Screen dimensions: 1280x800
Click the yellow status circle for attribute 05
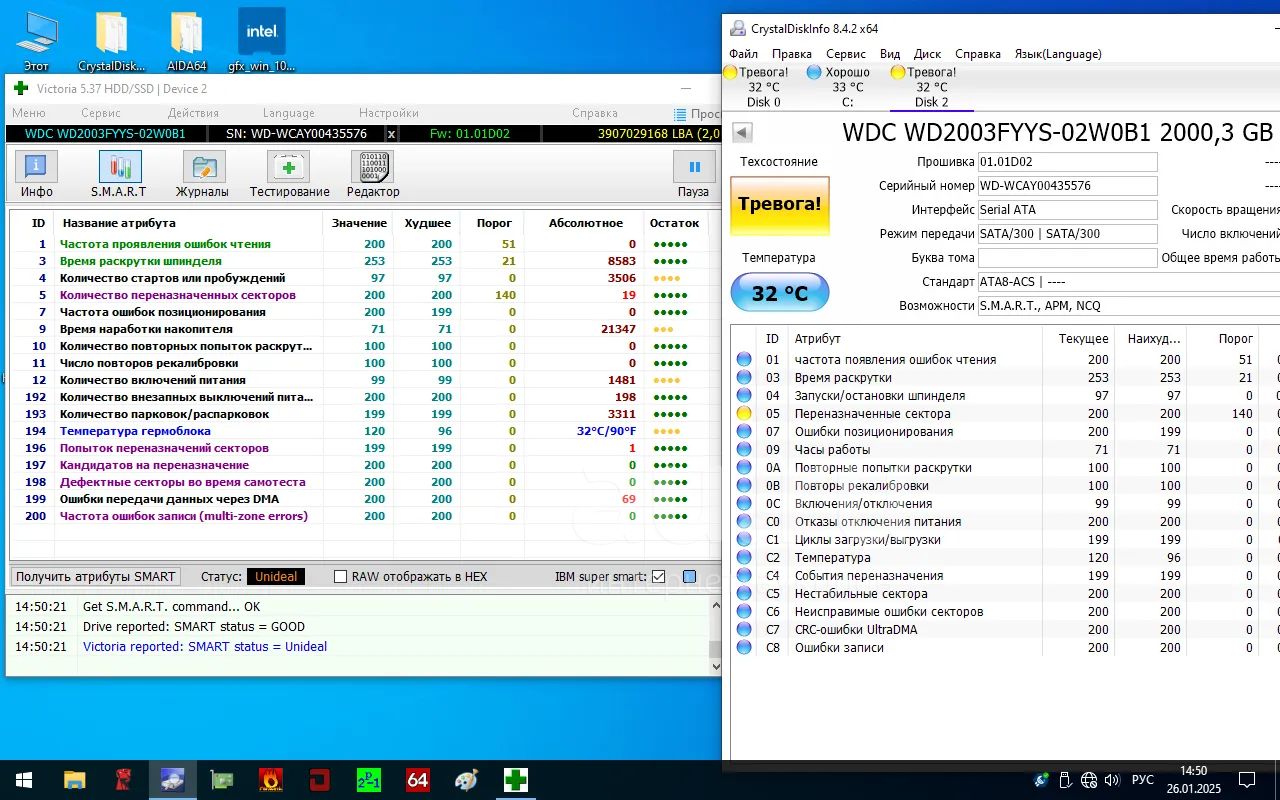[744, 413]
